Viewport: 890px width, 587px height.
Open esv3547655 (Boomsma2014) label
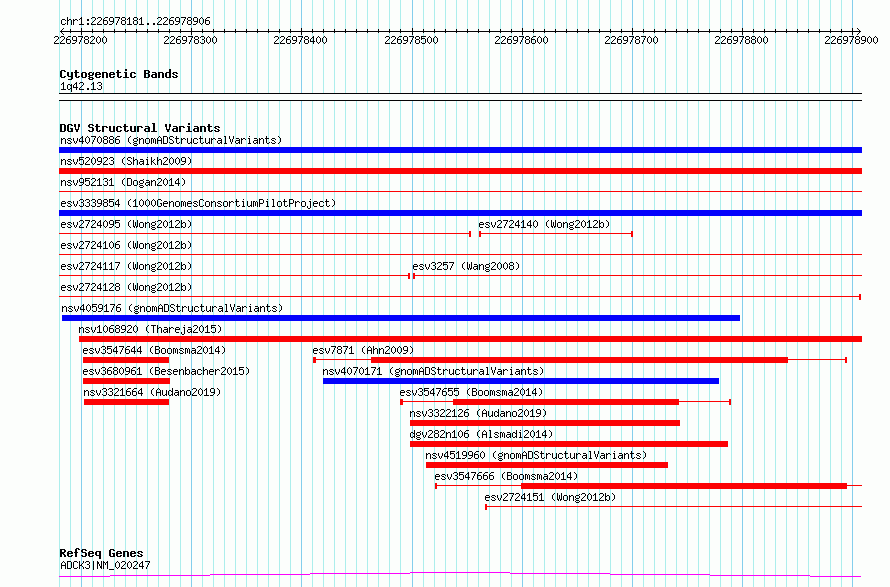pos(471,392)
